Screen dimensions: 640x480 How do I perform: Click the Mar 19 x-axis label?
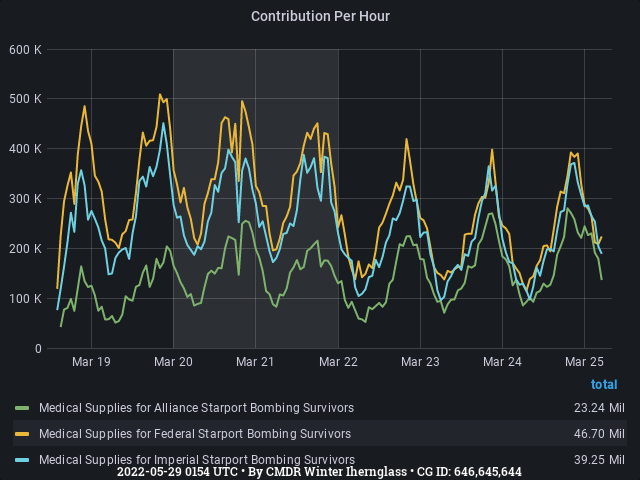click(91, 362)
